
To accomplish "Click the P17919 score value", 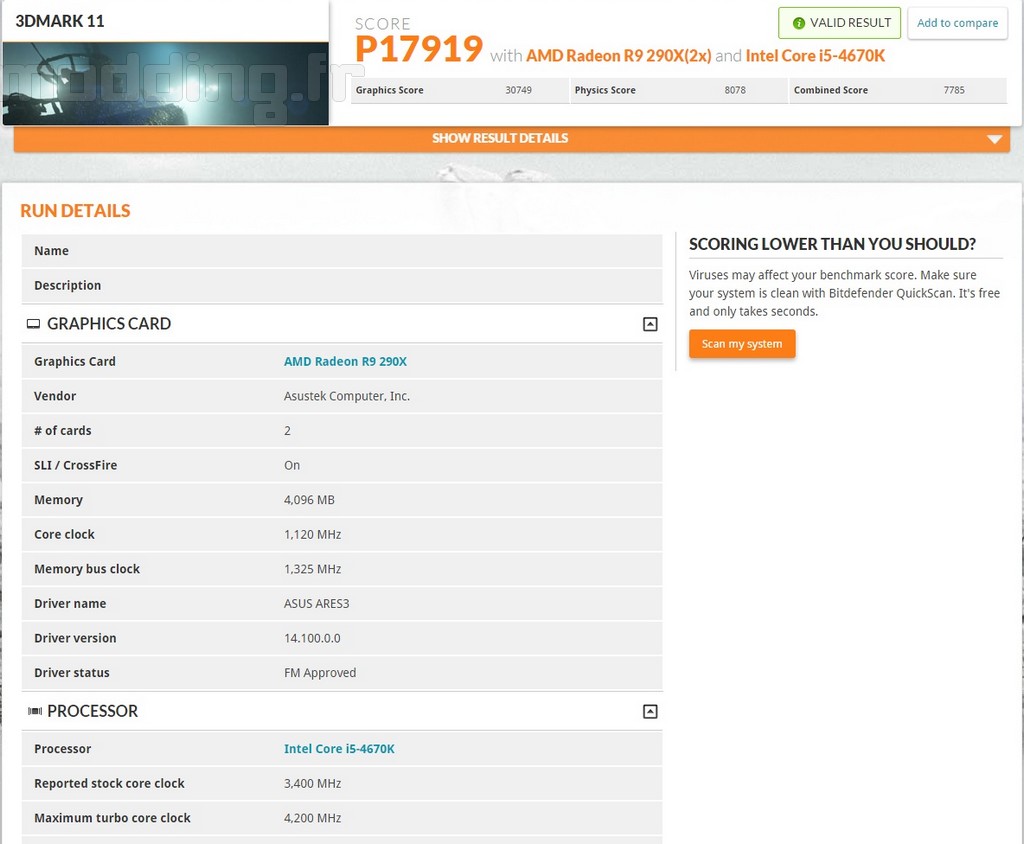I will (x=419, y=50).
